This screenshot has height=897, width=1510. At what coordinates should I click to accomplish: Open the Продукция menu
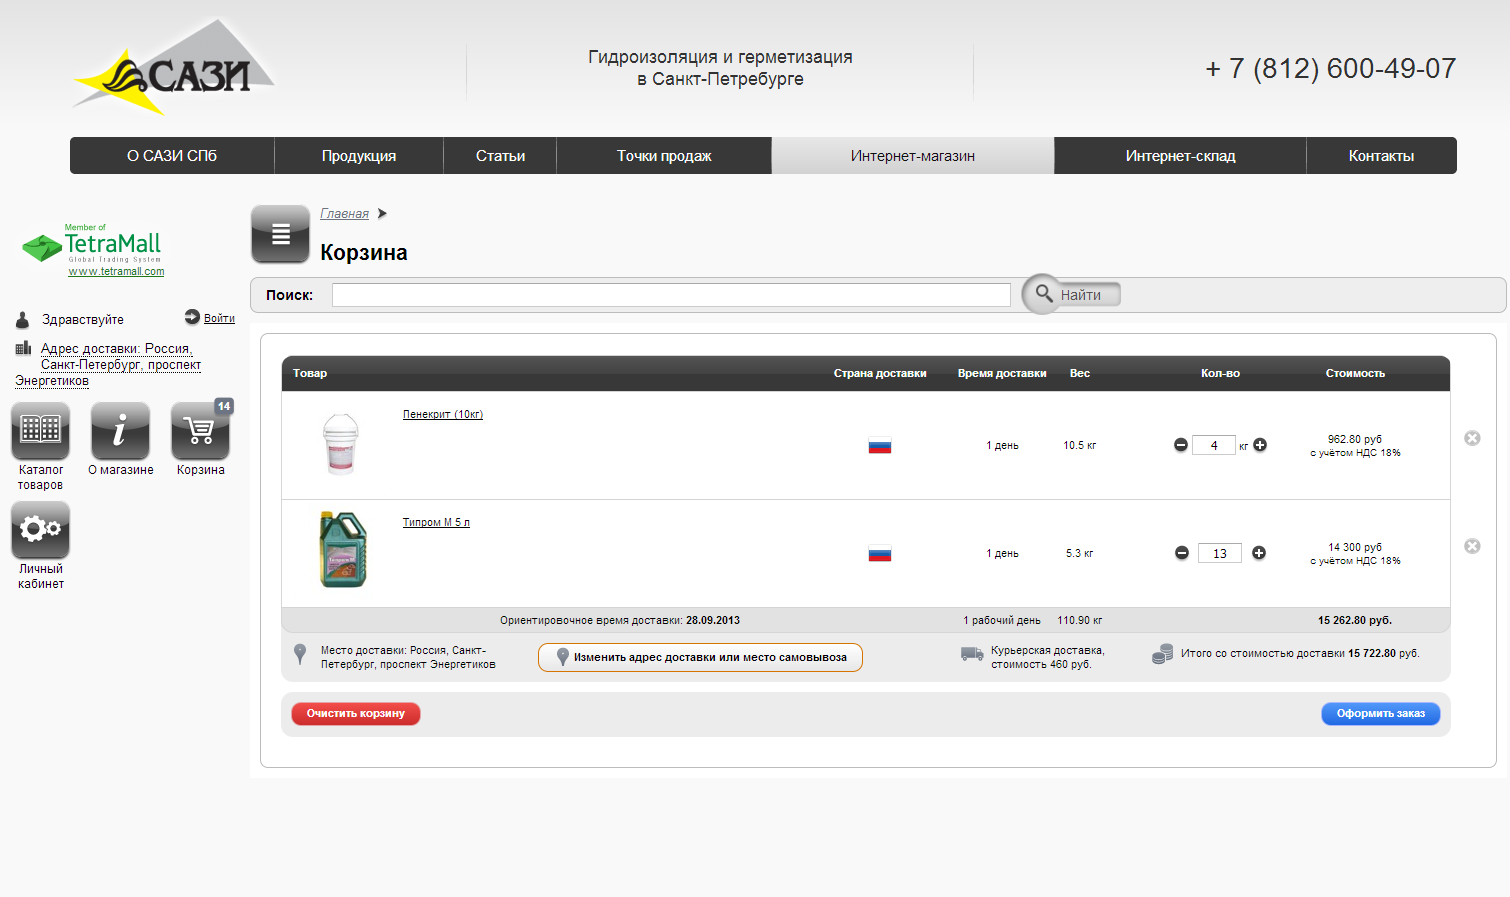359,156
